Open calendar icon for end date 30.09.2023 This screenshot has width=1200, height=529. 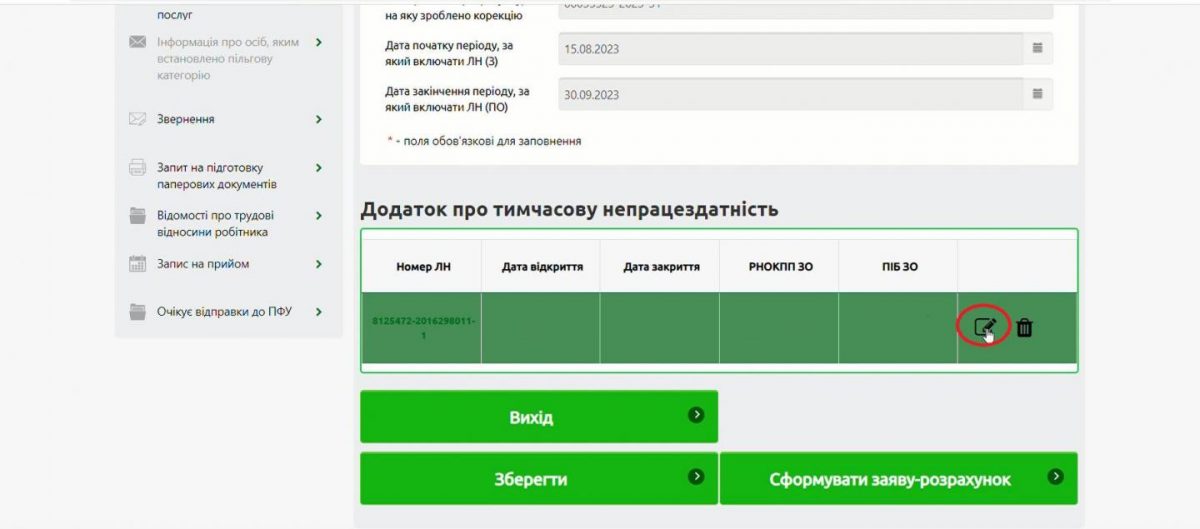pos(1037,94)
